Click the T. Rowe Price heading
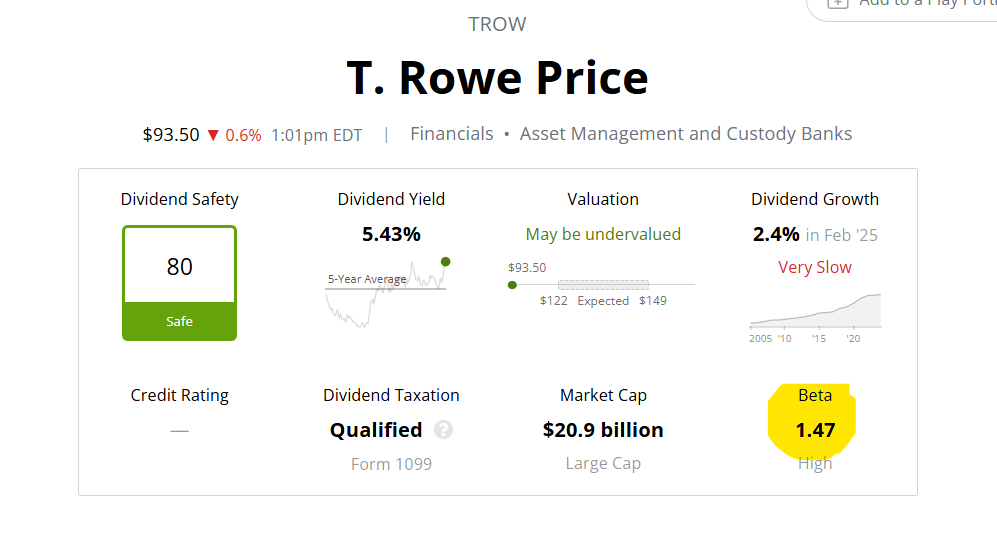The width and height of the screenshot is (997, 538). click(x=497, y=78)
